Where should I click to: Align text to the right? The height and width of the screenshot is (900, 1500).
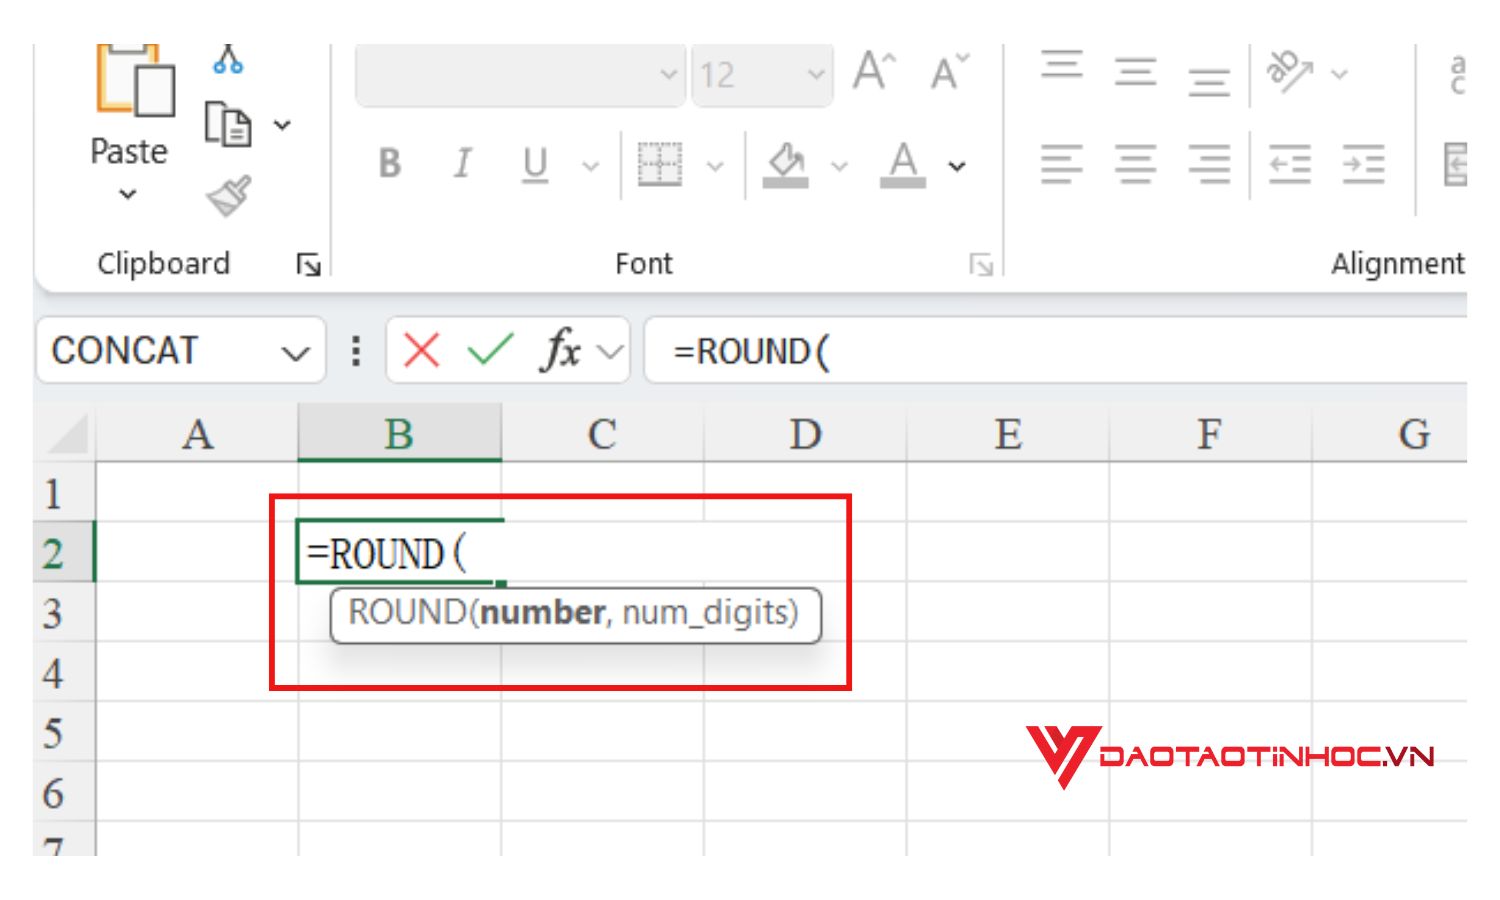1209,164
